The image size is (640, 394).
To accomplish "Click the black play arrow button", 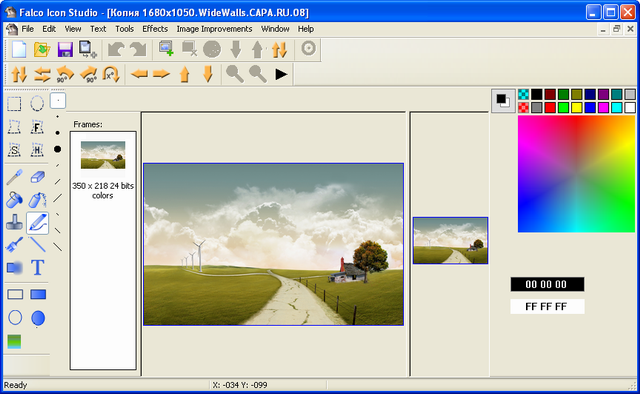I will [281, 74].
